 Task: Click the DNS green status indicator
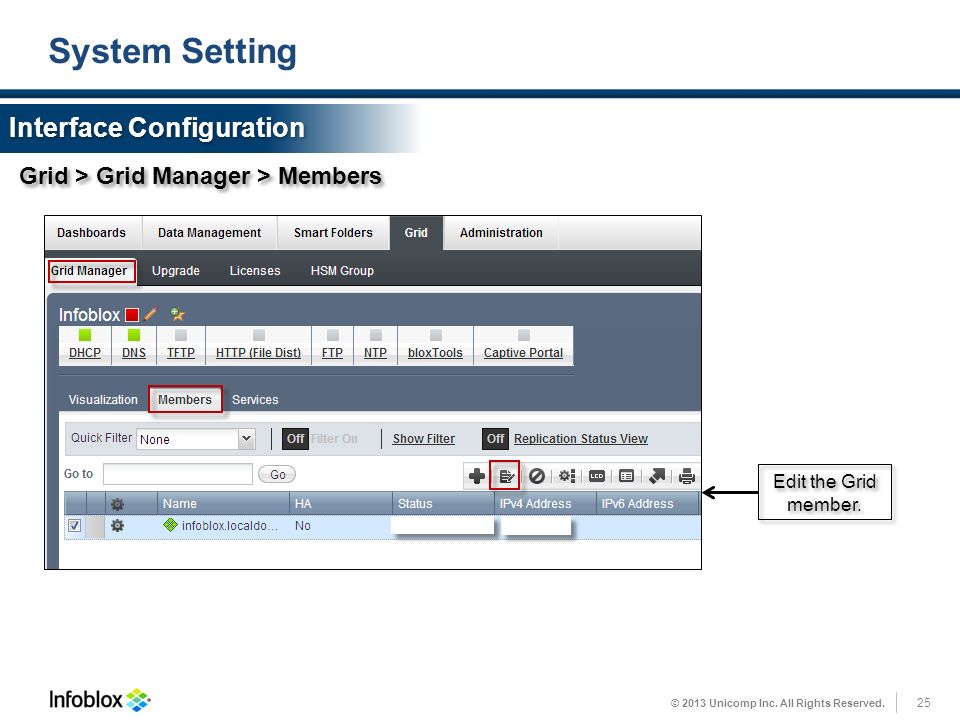pos(133,335)
